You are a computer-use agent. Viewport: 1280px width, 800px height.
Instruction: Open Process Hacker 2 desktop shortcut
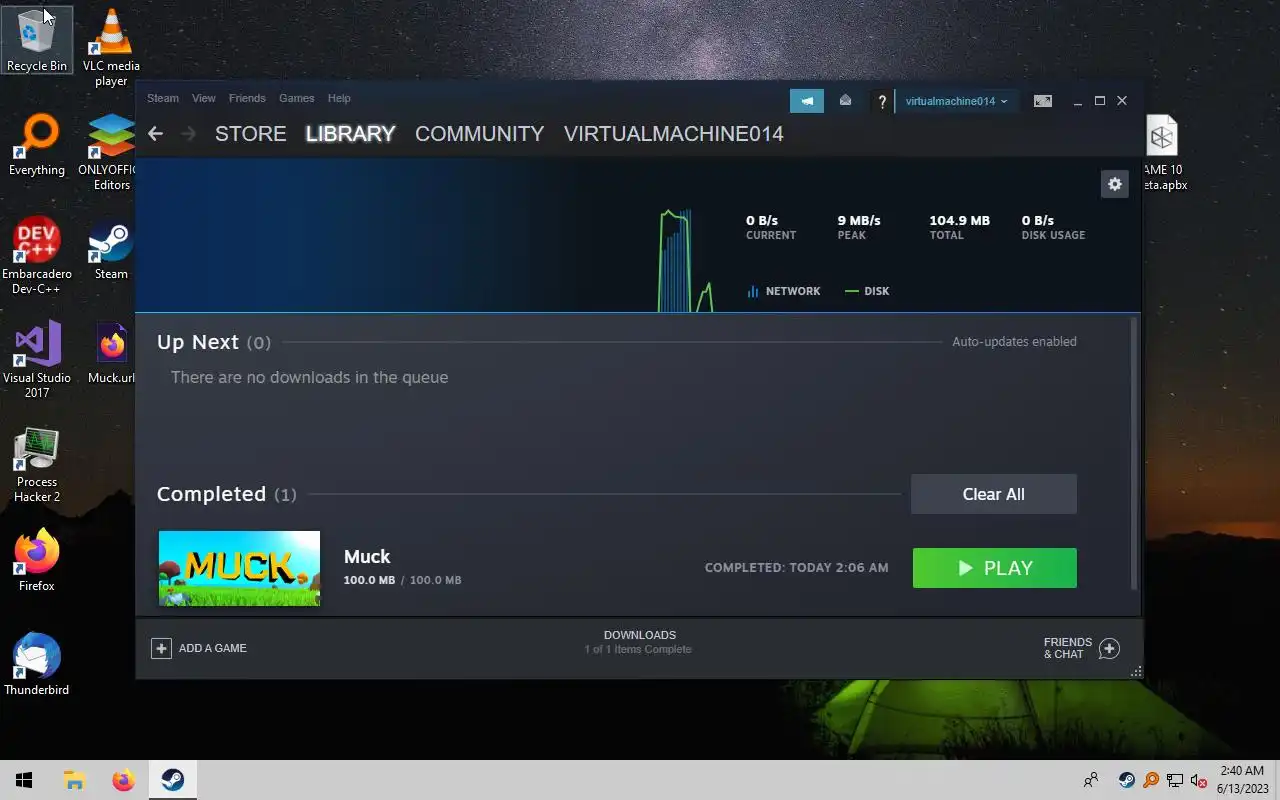(x=37, y=464)
